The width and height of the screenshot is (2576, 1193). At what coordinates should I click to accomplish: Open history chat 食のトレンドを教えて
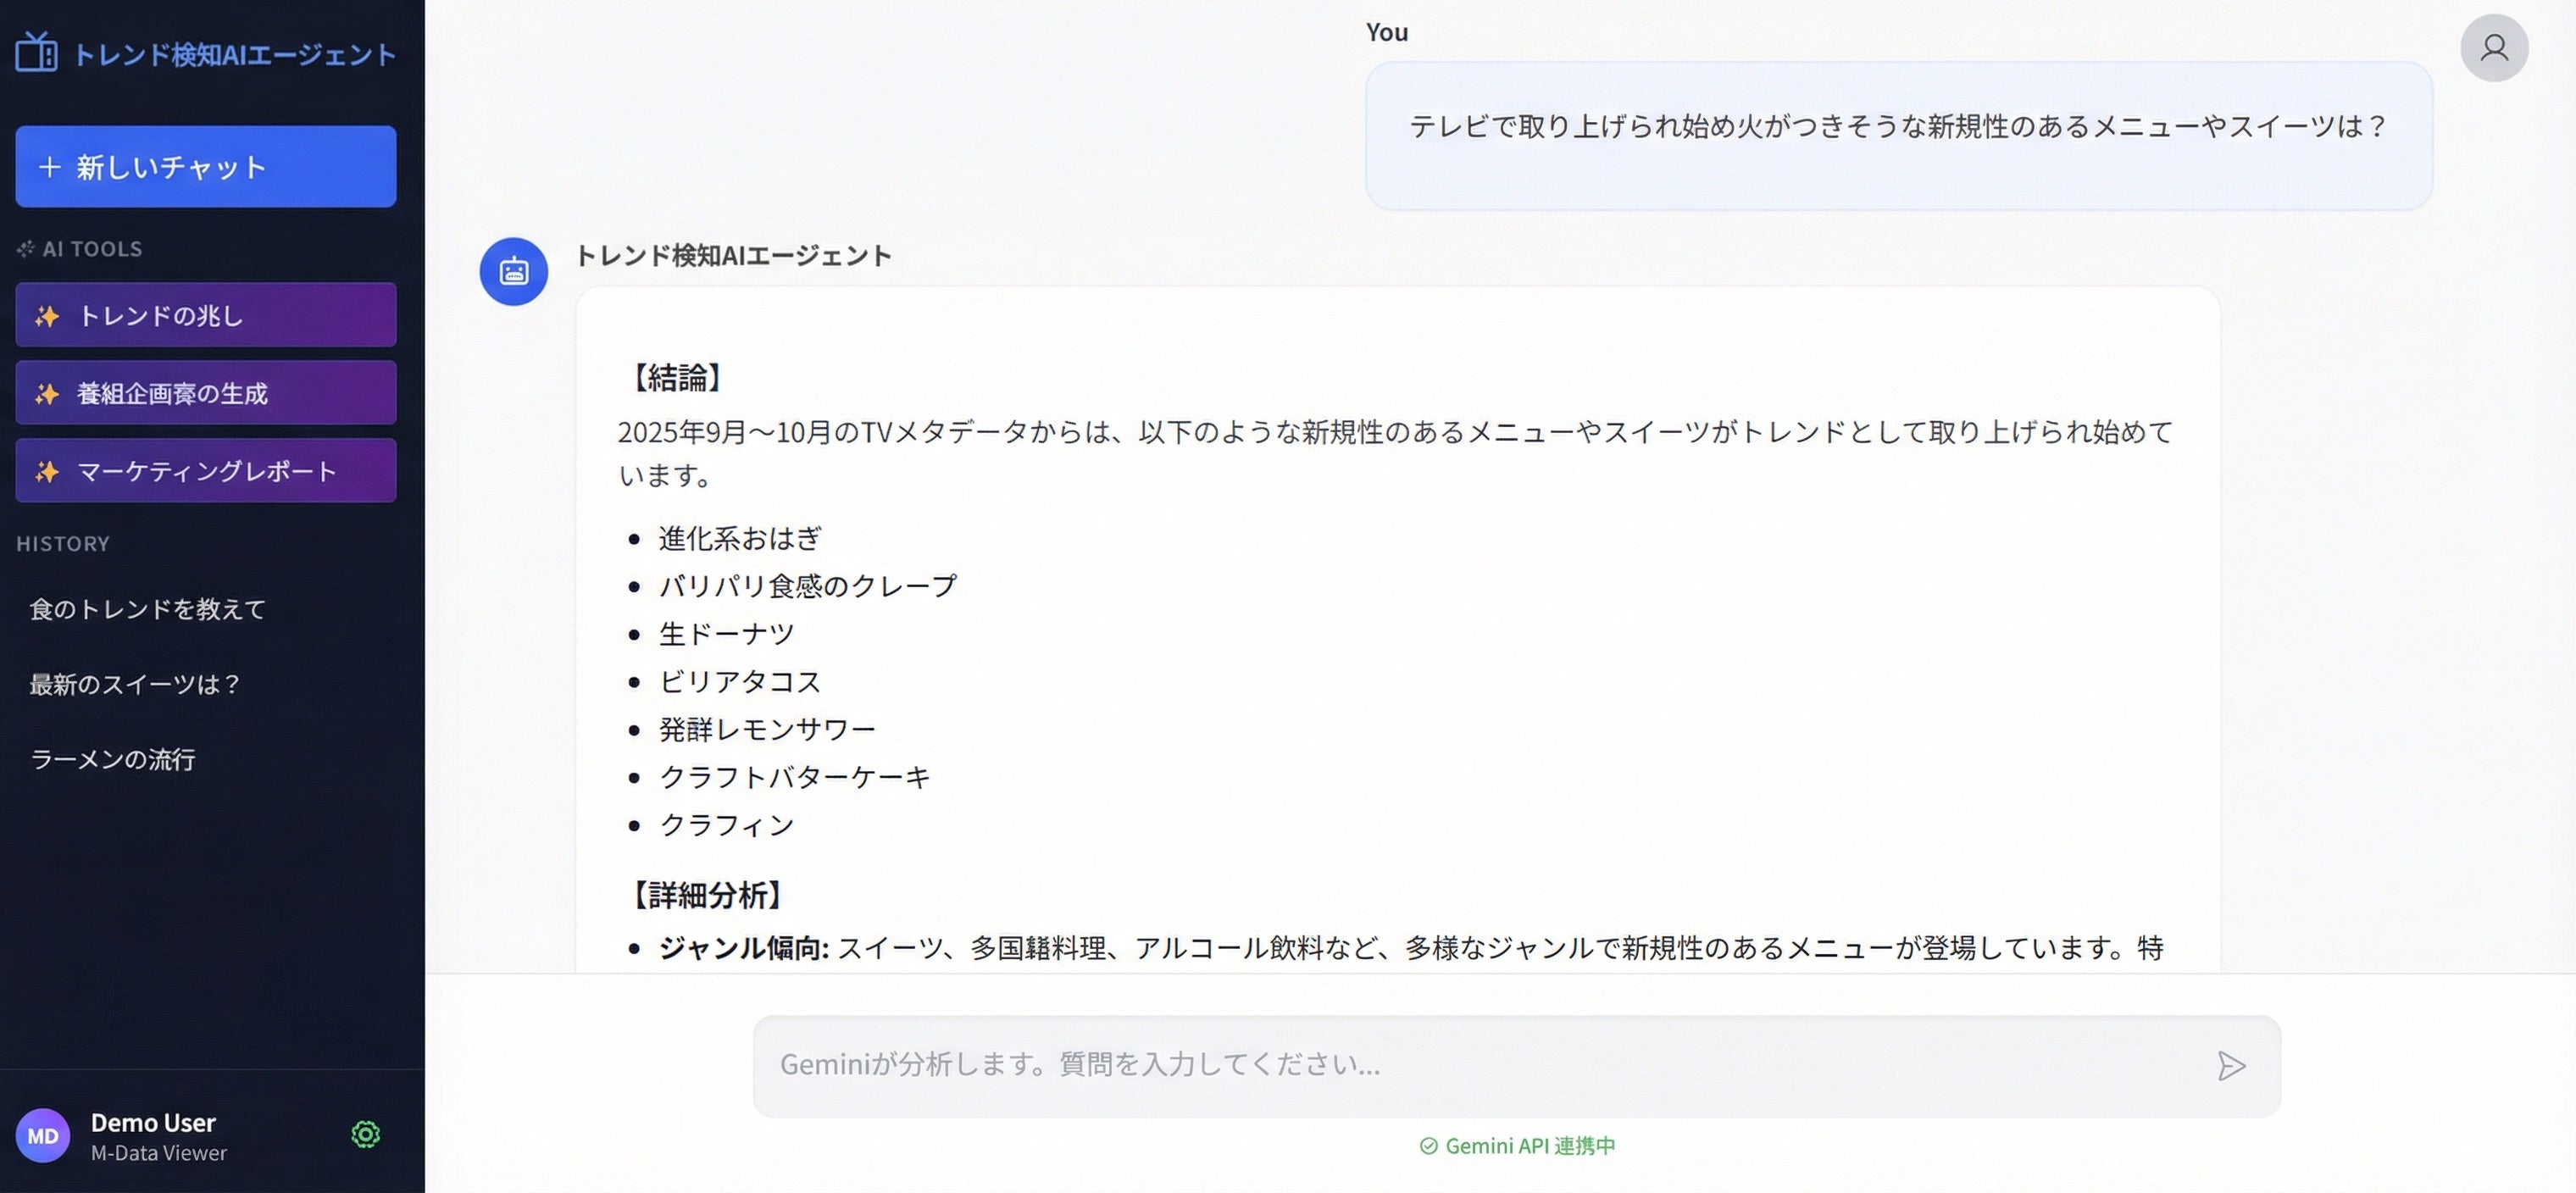tap(148, 609)
